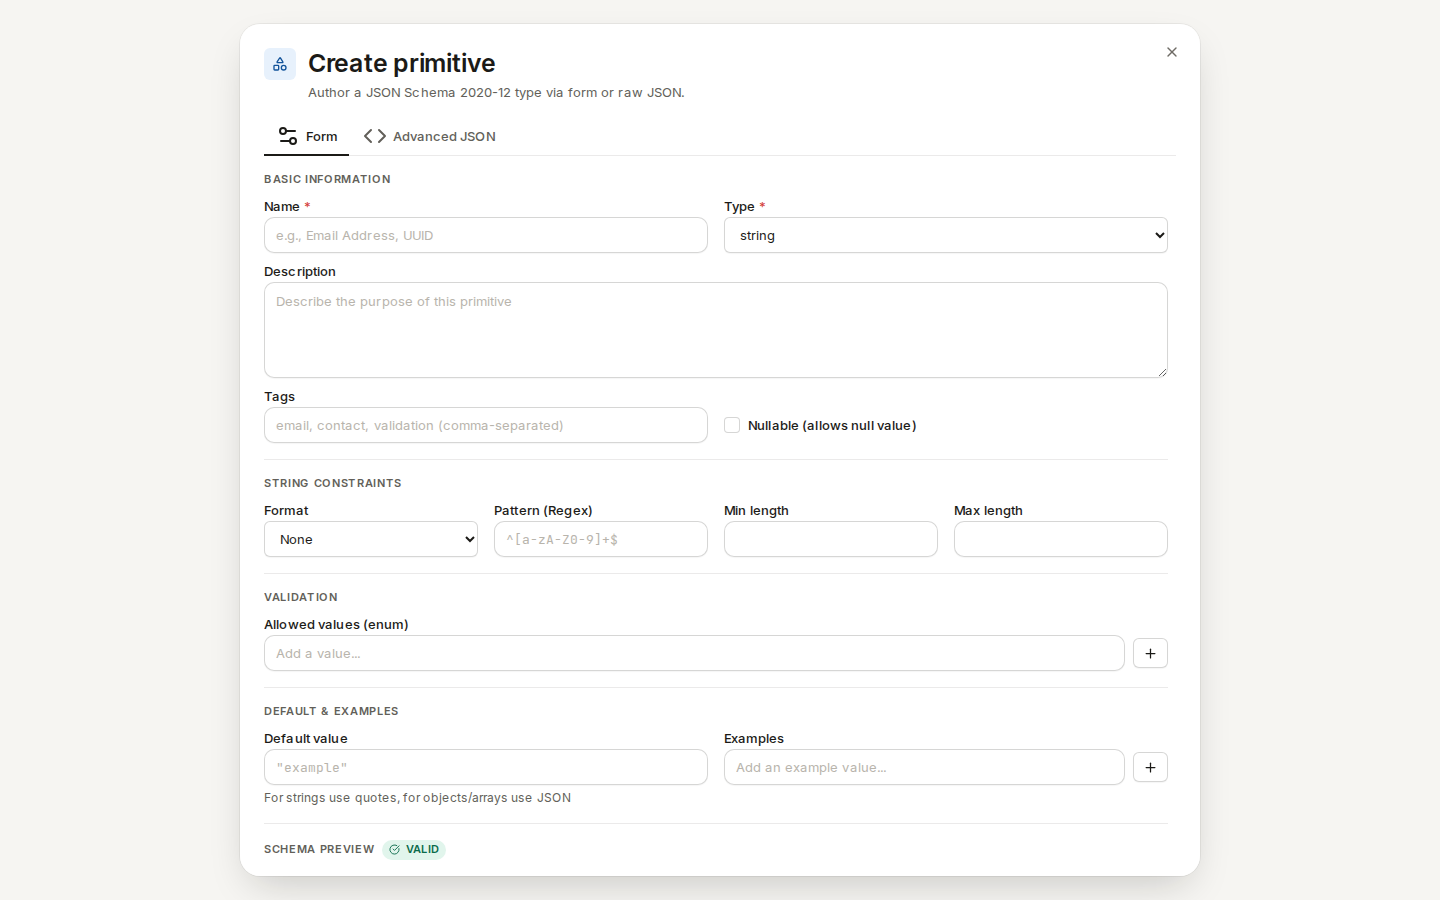Click the "DEFAULT & EXAMPLES" section heading

(x=331, y=711)
